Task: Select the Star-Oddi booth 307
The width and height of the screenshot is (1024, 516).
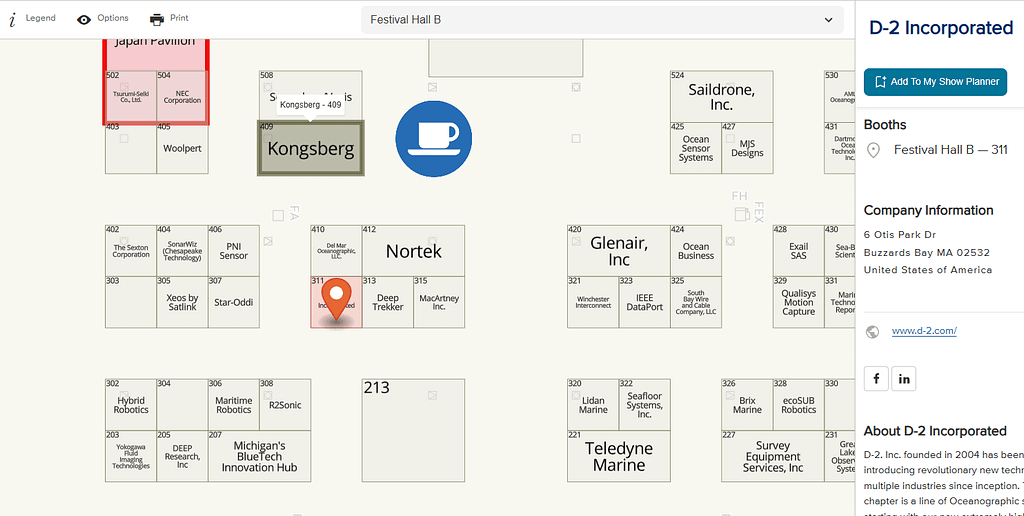Action: click(234, 302)
